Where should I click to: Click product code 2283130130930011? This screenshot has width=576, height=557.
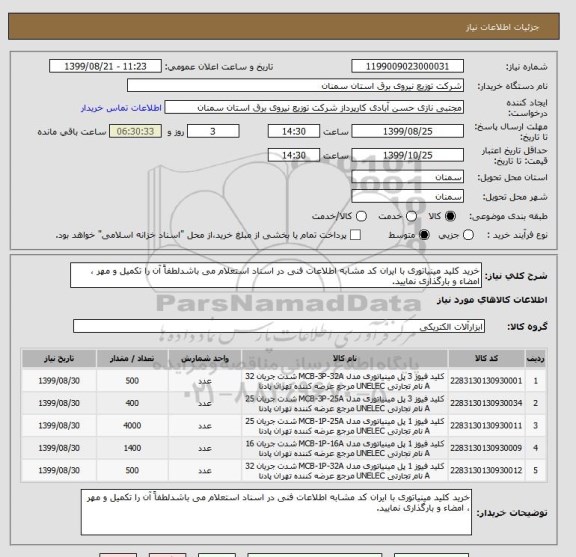[x=486, y=426]
